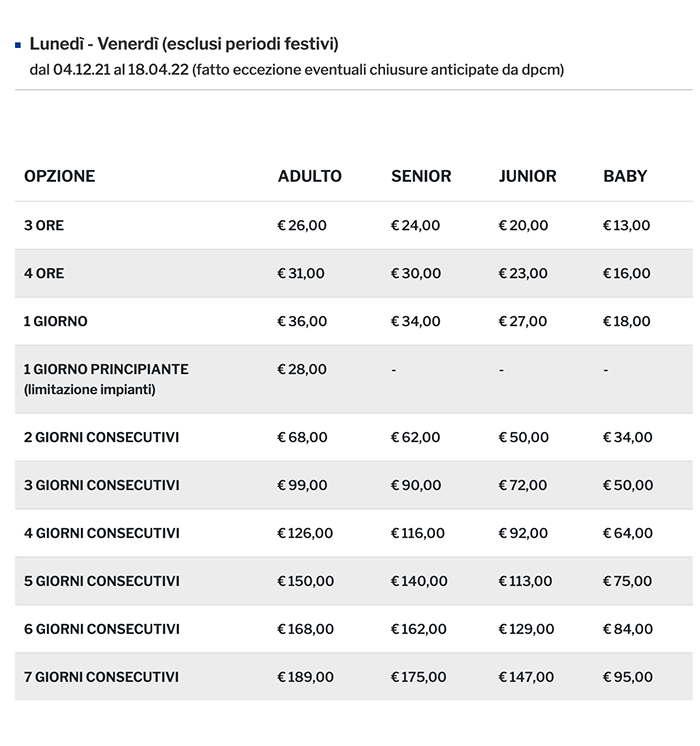Click the 4 ORE adult price € 31,00
The image size is (700, 746).
tap(301, 273)
